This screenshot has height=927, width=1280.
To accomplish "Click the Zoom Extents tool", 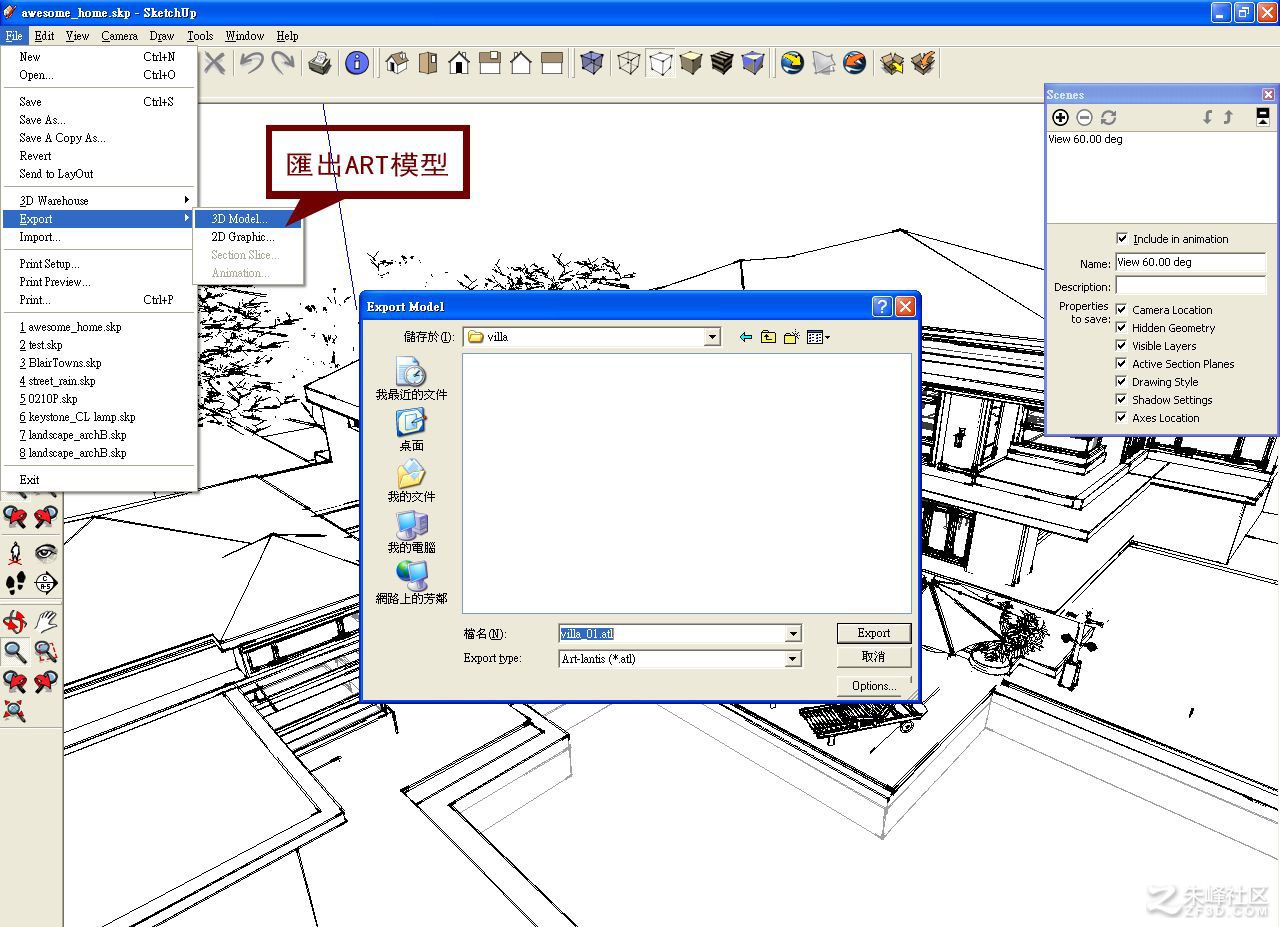I will point(15,712).
